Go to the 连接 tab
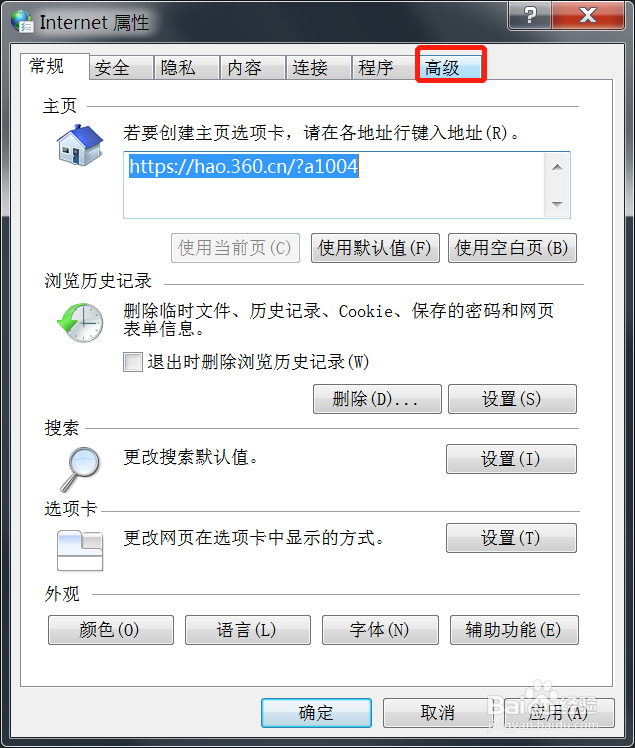This screenshot has height=748, width=635. tap(319, 67)
